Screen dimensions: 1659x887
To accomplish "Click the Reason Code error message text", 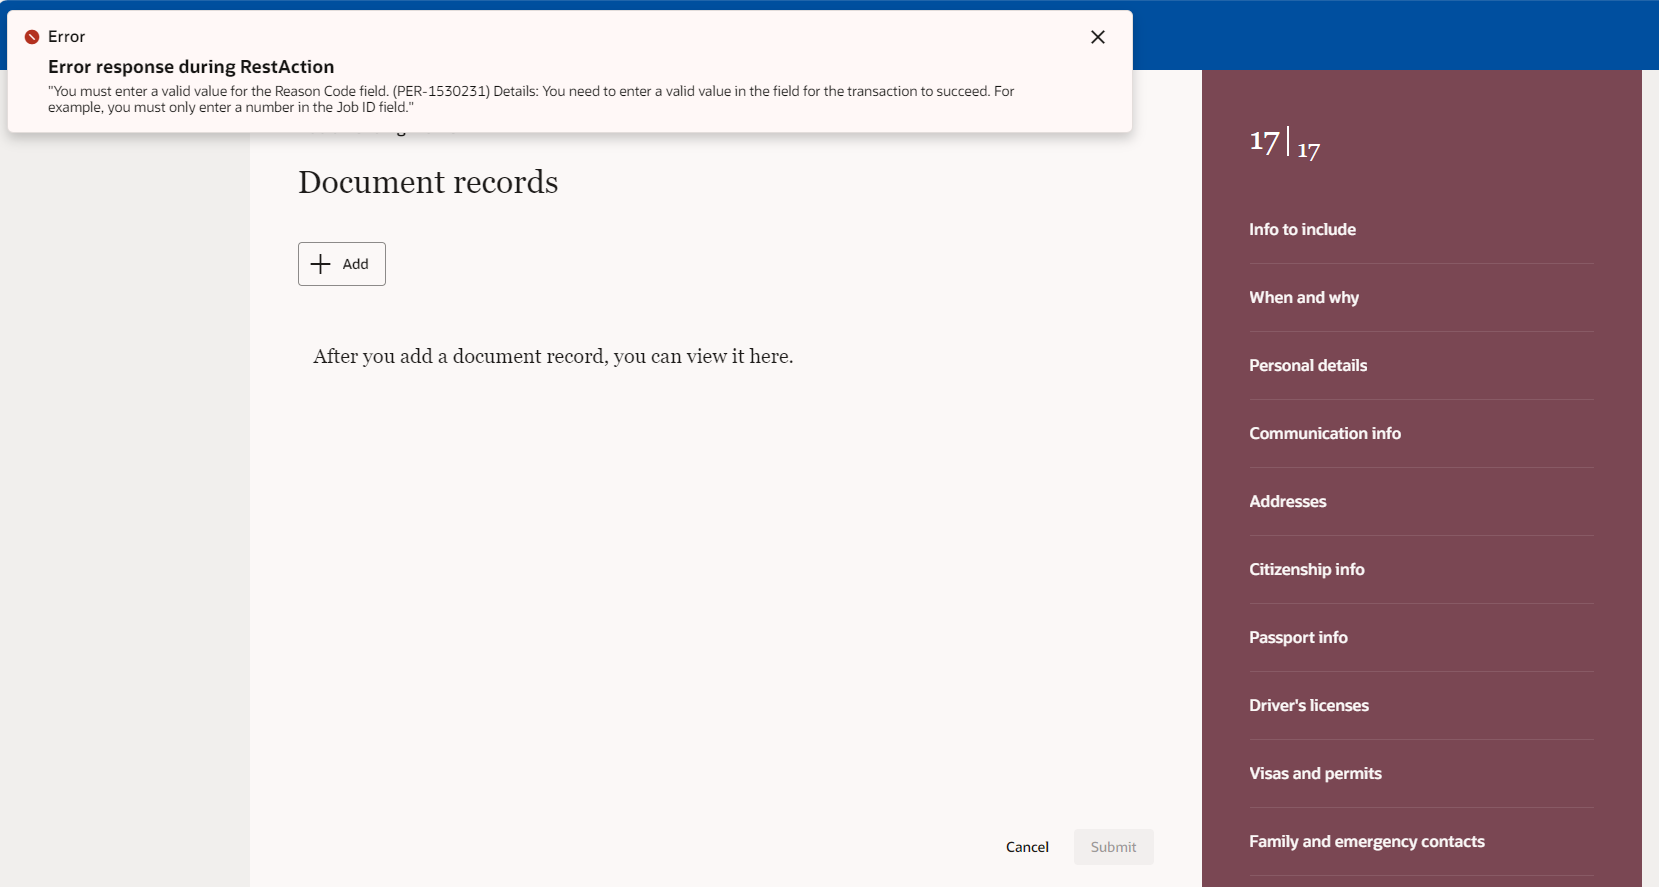I will (x=531, y=99).
